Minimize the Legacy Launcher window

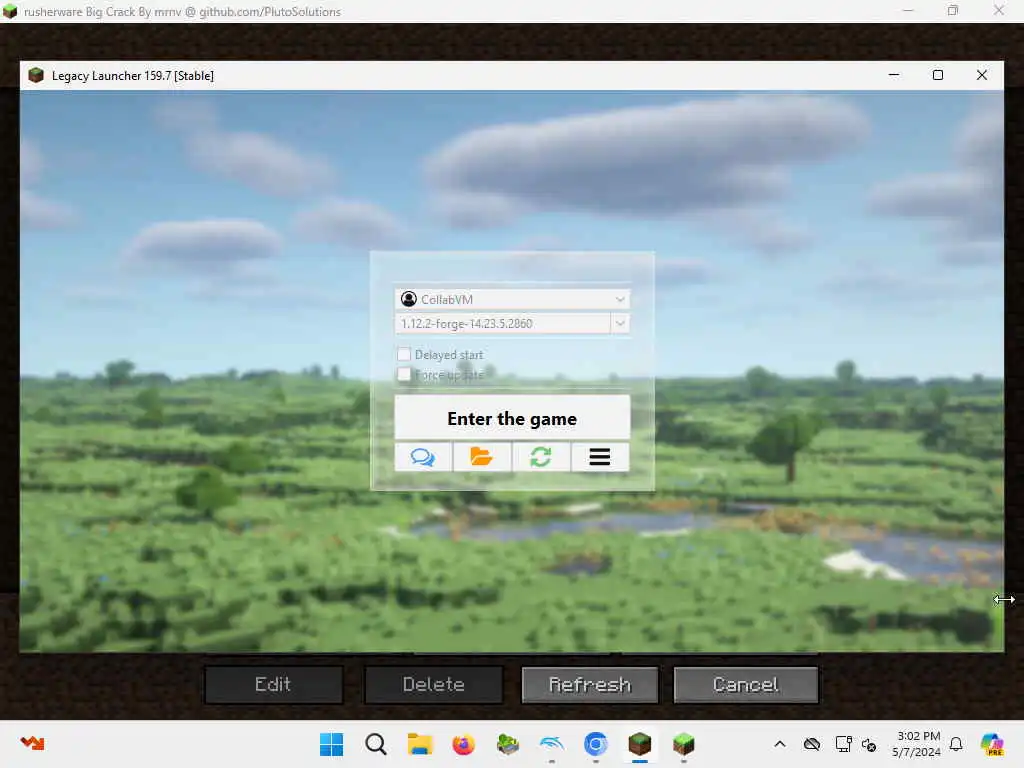894,75
